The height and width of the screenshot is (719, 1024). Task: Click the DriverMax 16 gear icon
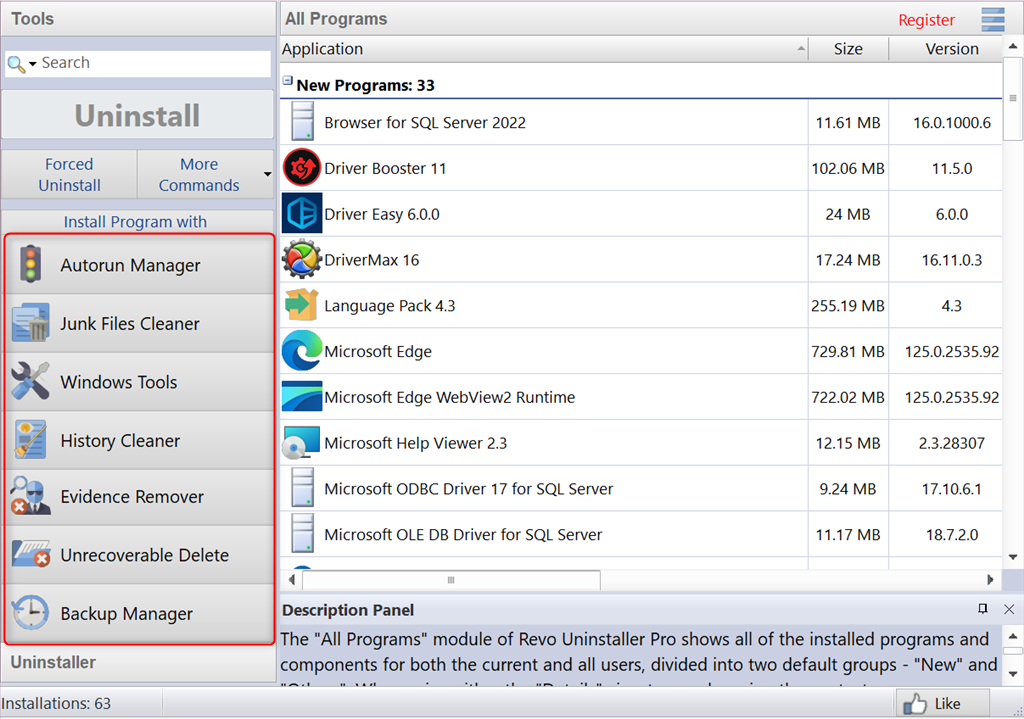(x=302, y=259)
